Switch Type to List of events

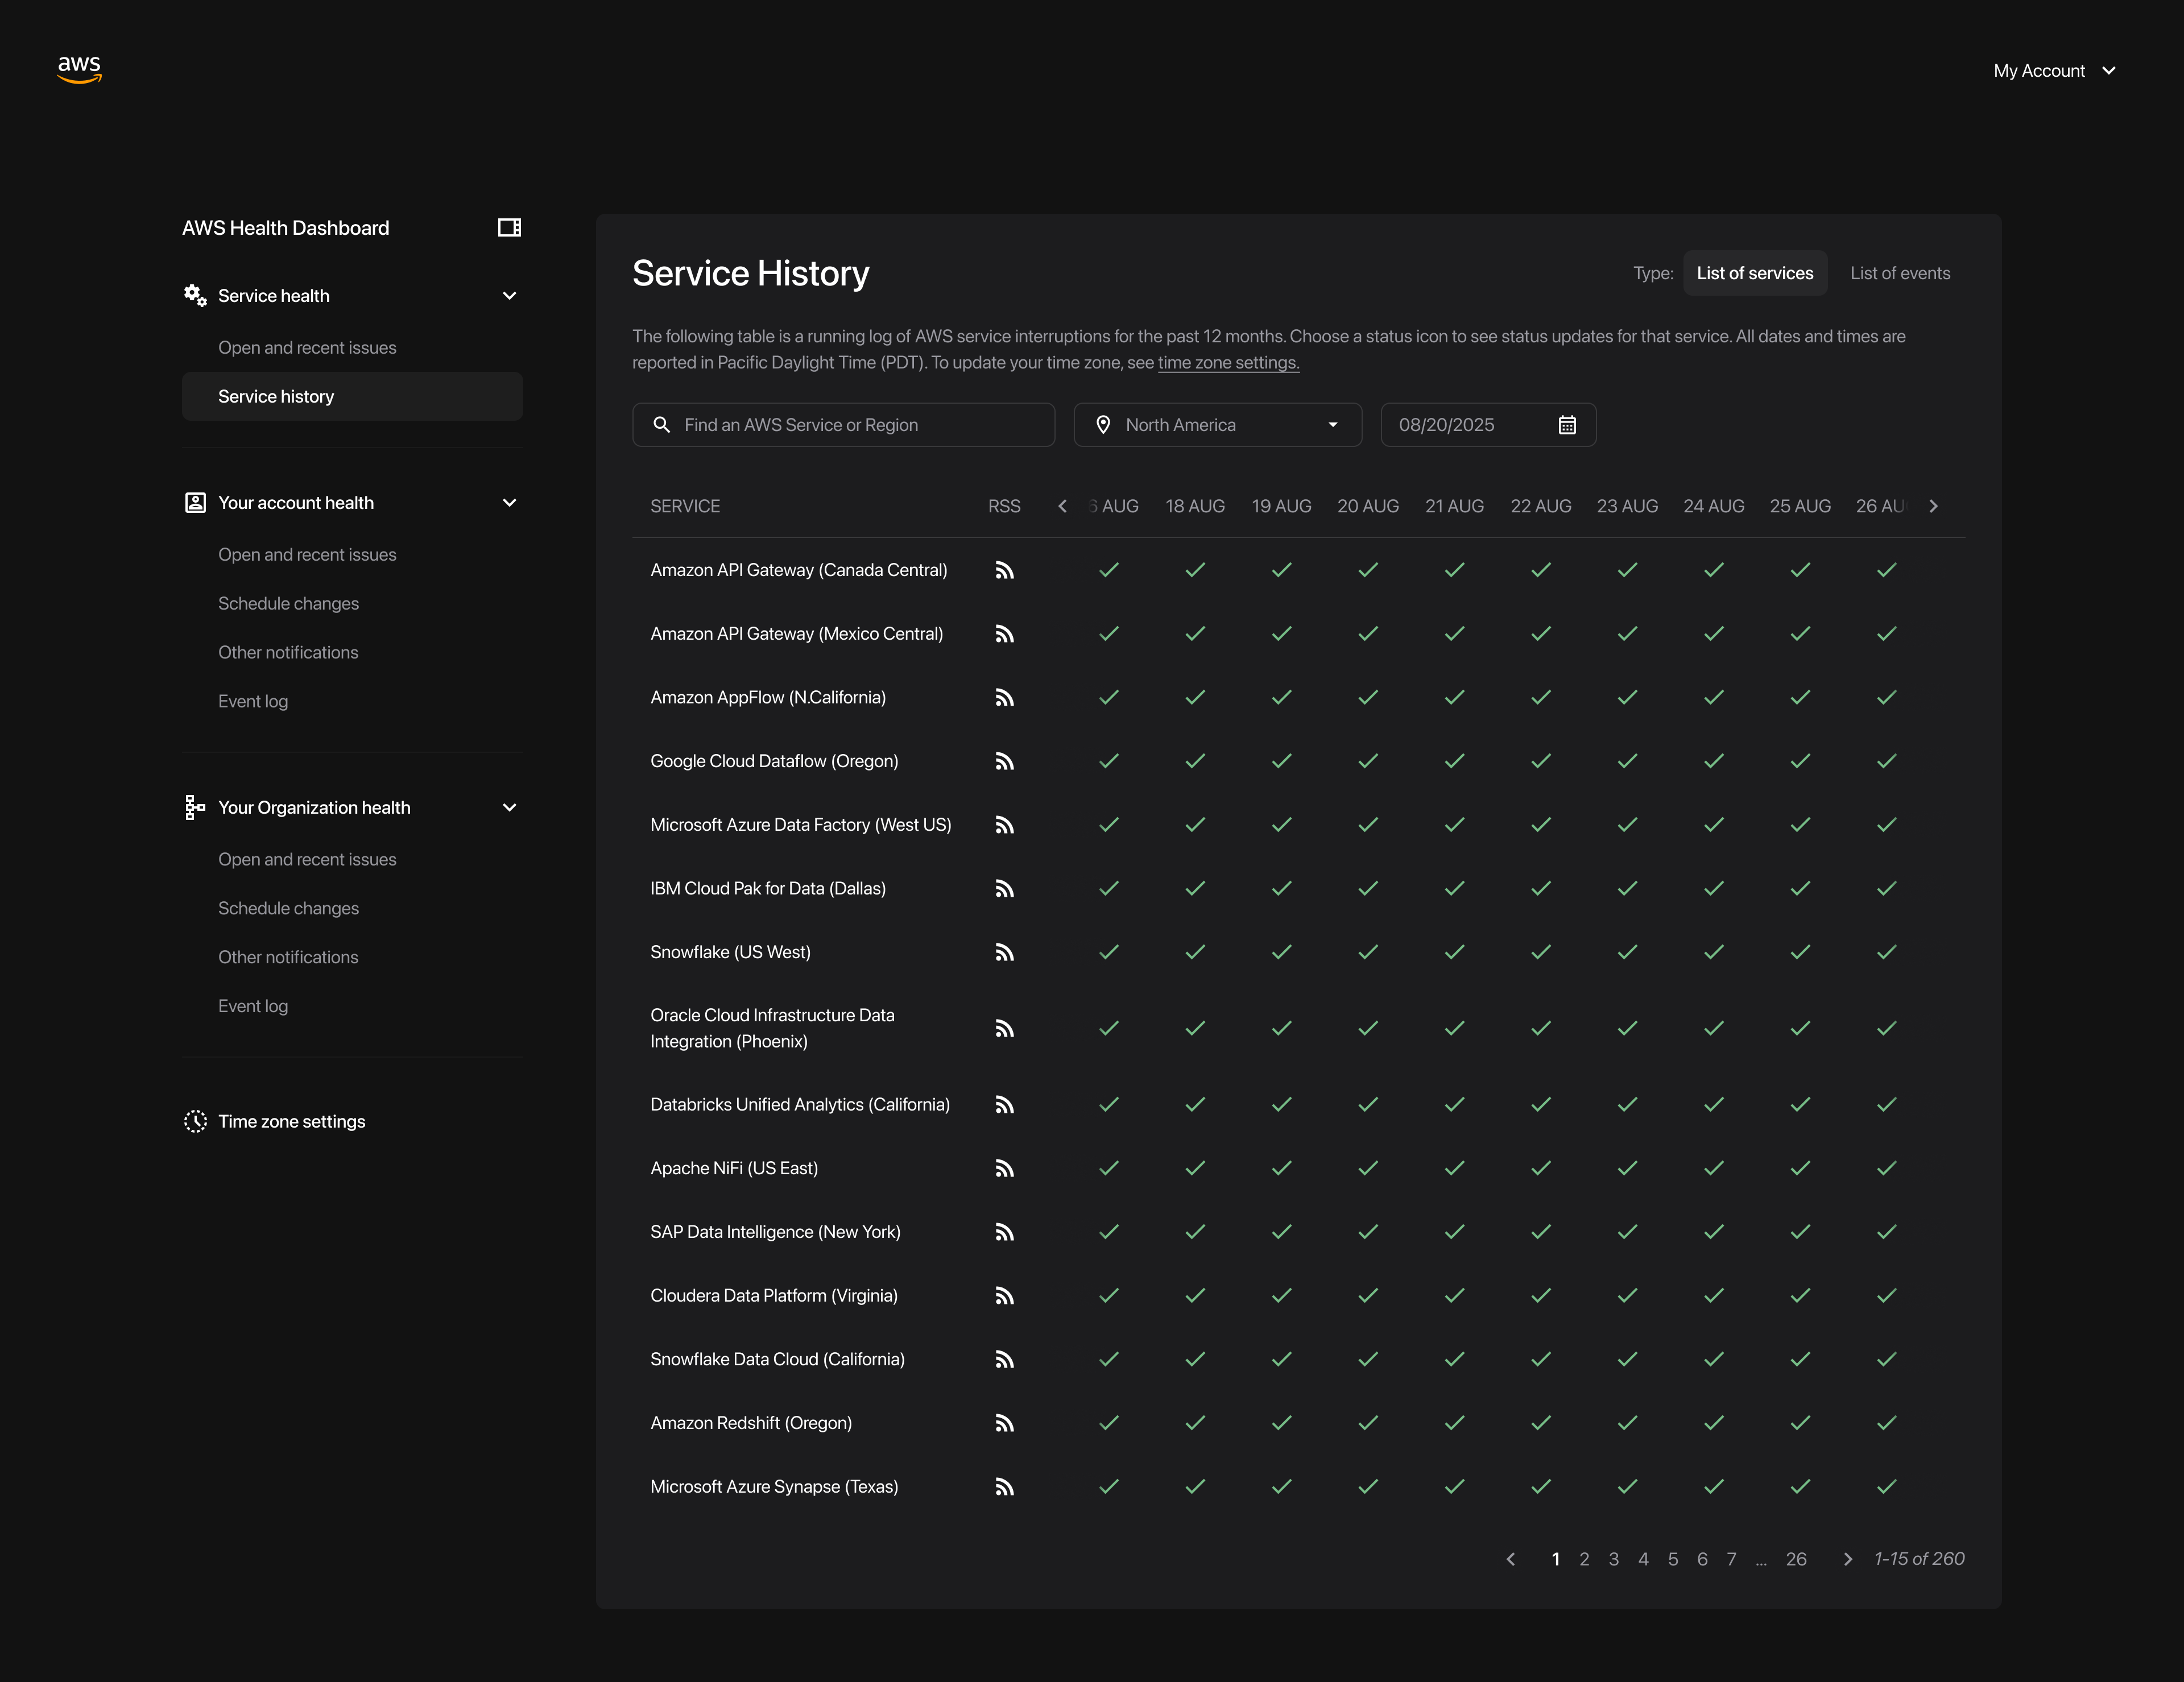[1900, 272]
